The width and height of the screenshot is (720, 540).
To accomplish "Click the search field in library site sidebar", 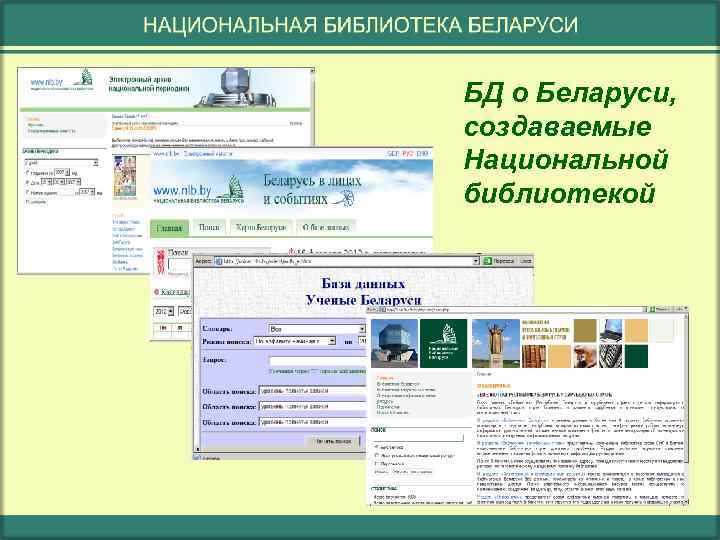I will [x=419, y=438].
